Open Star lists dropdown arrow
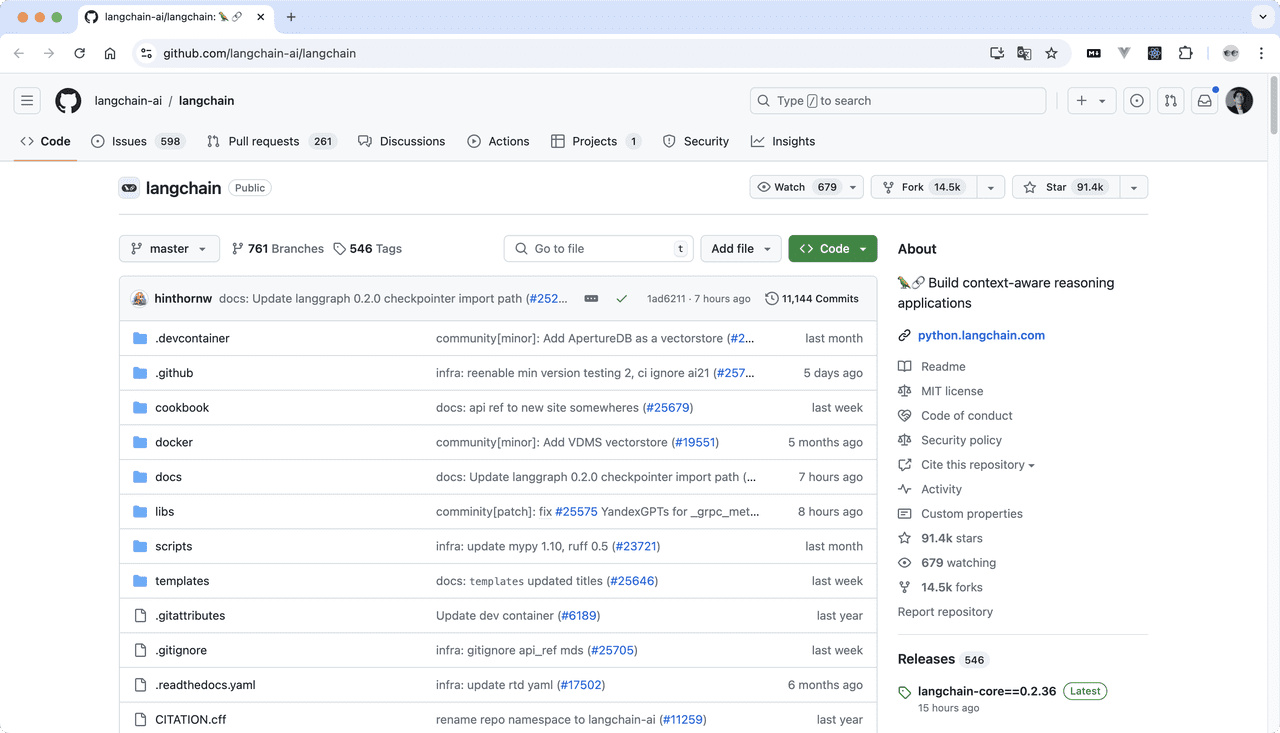 pyautogui.click(x=1134, y=187)
